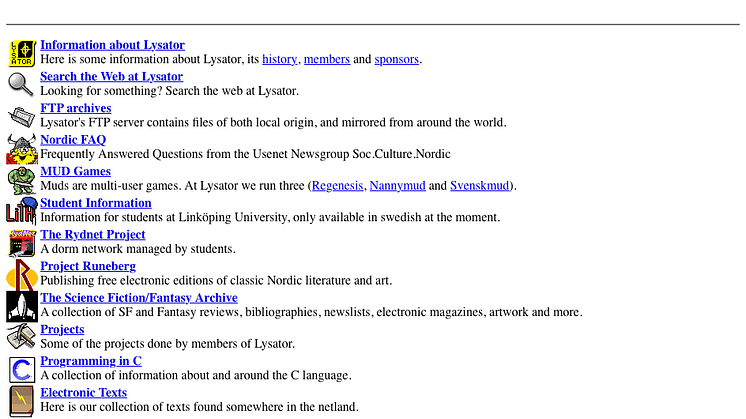
Task: Visit the Svenskmud link
Action: pos(480,185)
